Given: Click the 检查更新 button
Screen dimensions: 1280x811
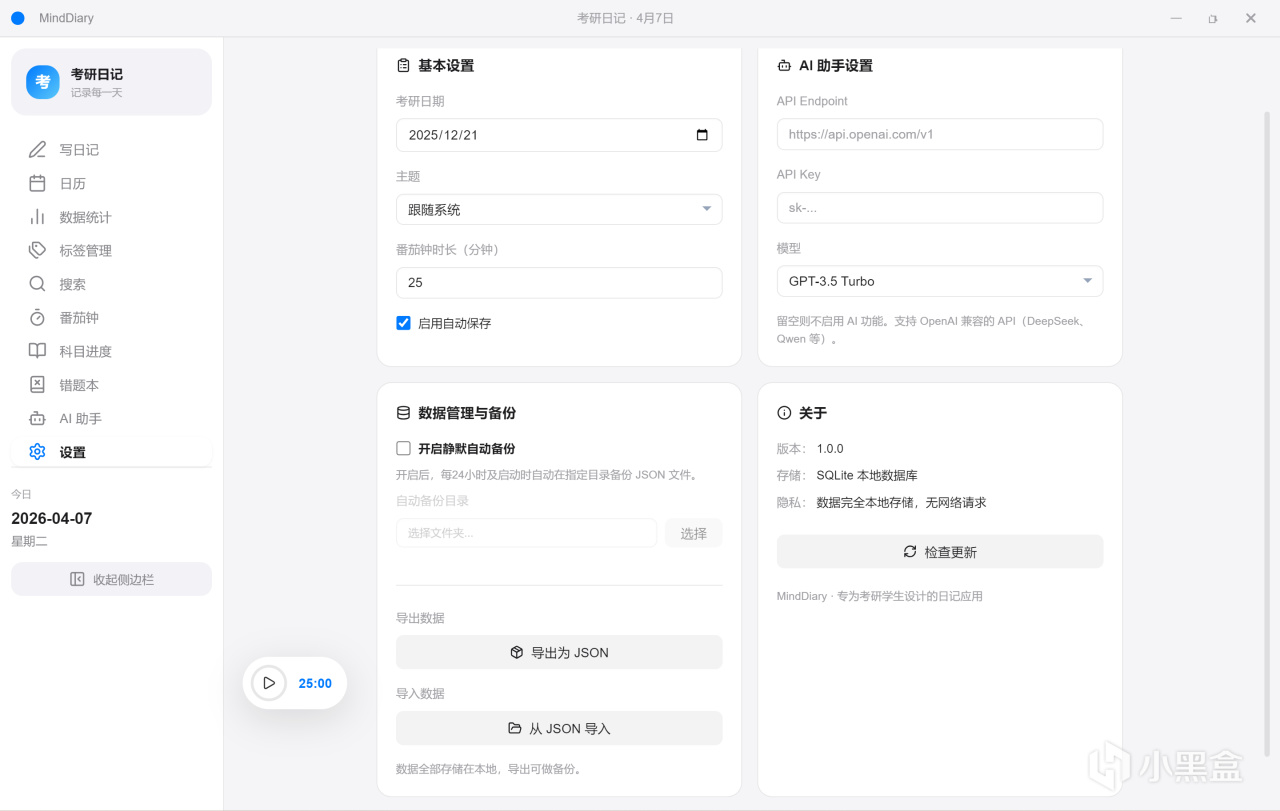Looking at the screenshot, I should (940, 552).
